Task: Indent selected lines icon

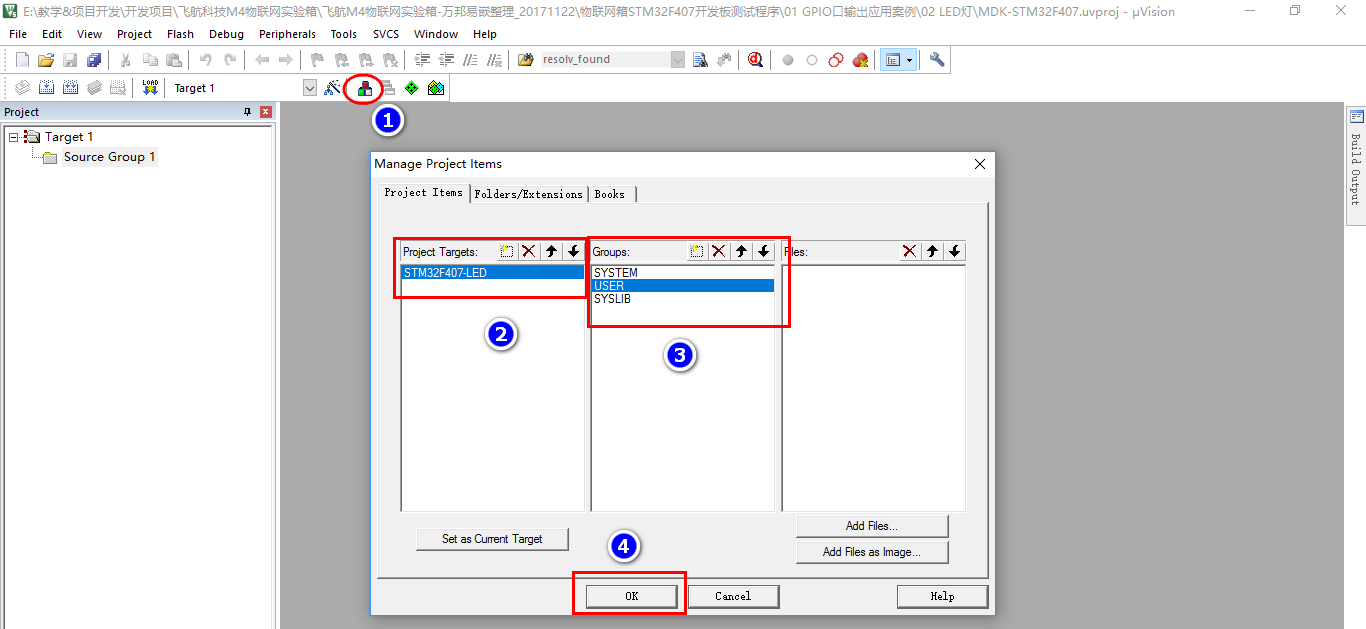Action: (422, 60)
